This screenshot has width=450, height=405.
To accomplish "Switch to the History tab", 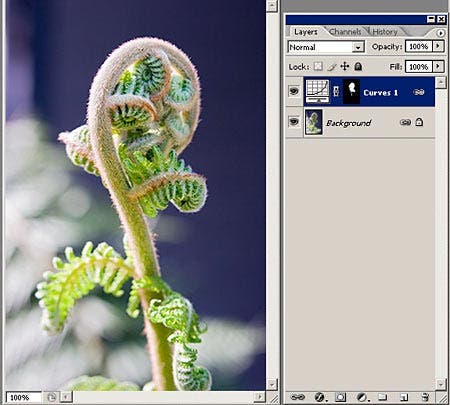I will (385, 32).
